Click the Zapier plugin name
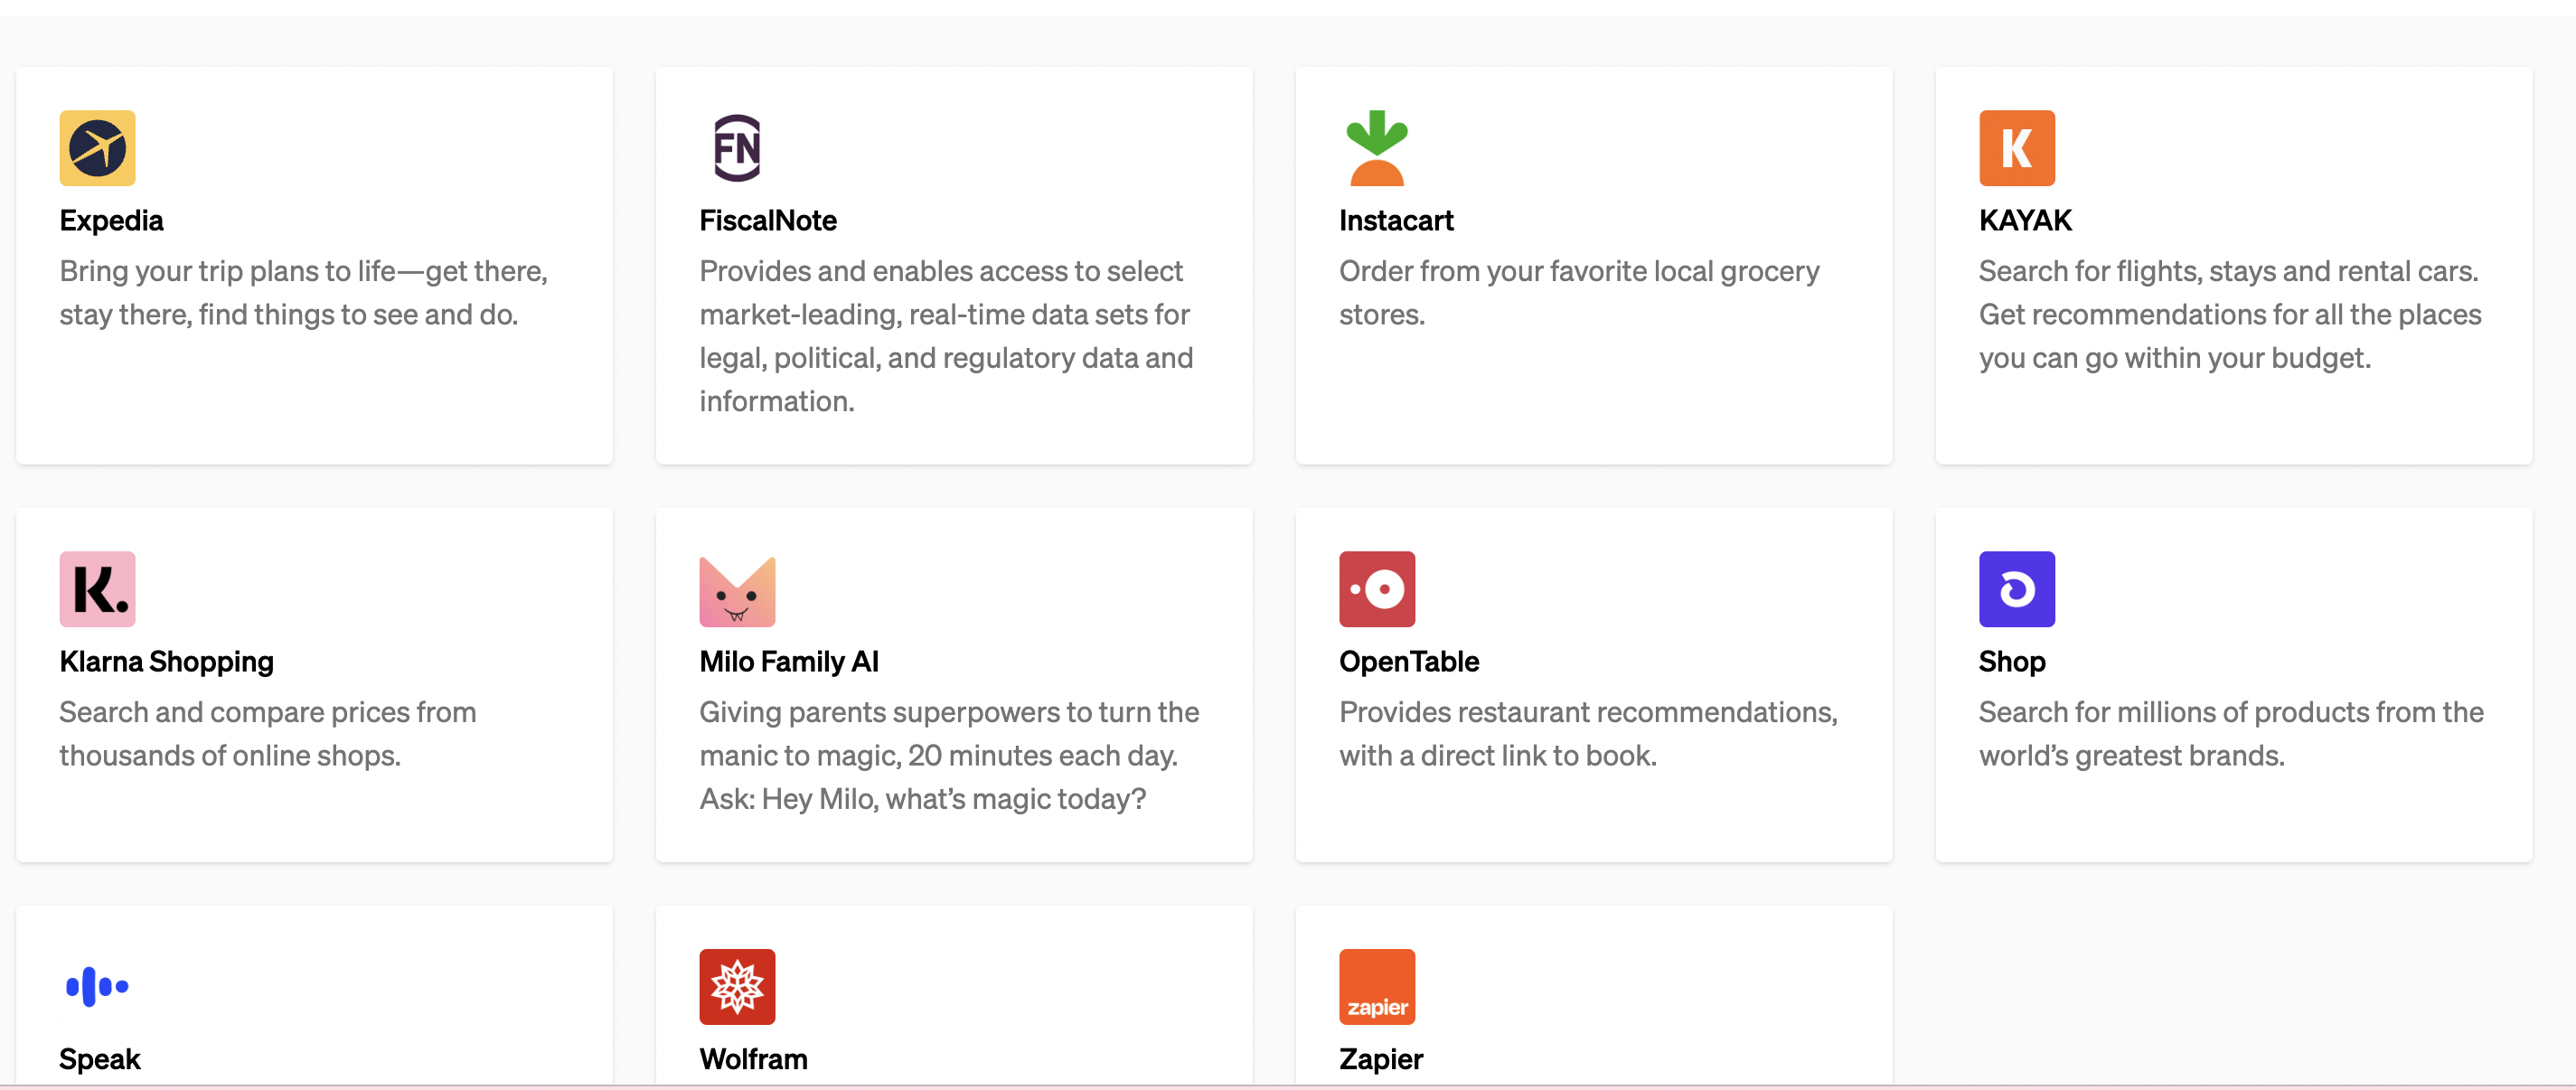The height and width of the screenshot is (1090, 2576). click(1380, 1058)
